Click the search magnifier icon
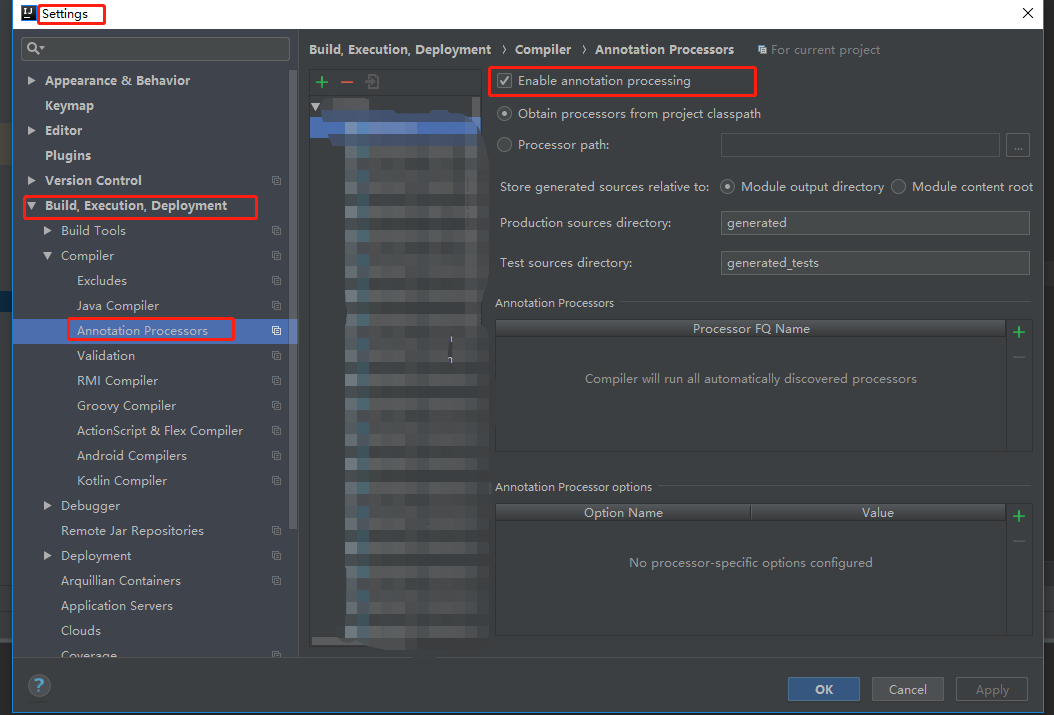This screenshot has height=715, width=1054. (35, 48)
